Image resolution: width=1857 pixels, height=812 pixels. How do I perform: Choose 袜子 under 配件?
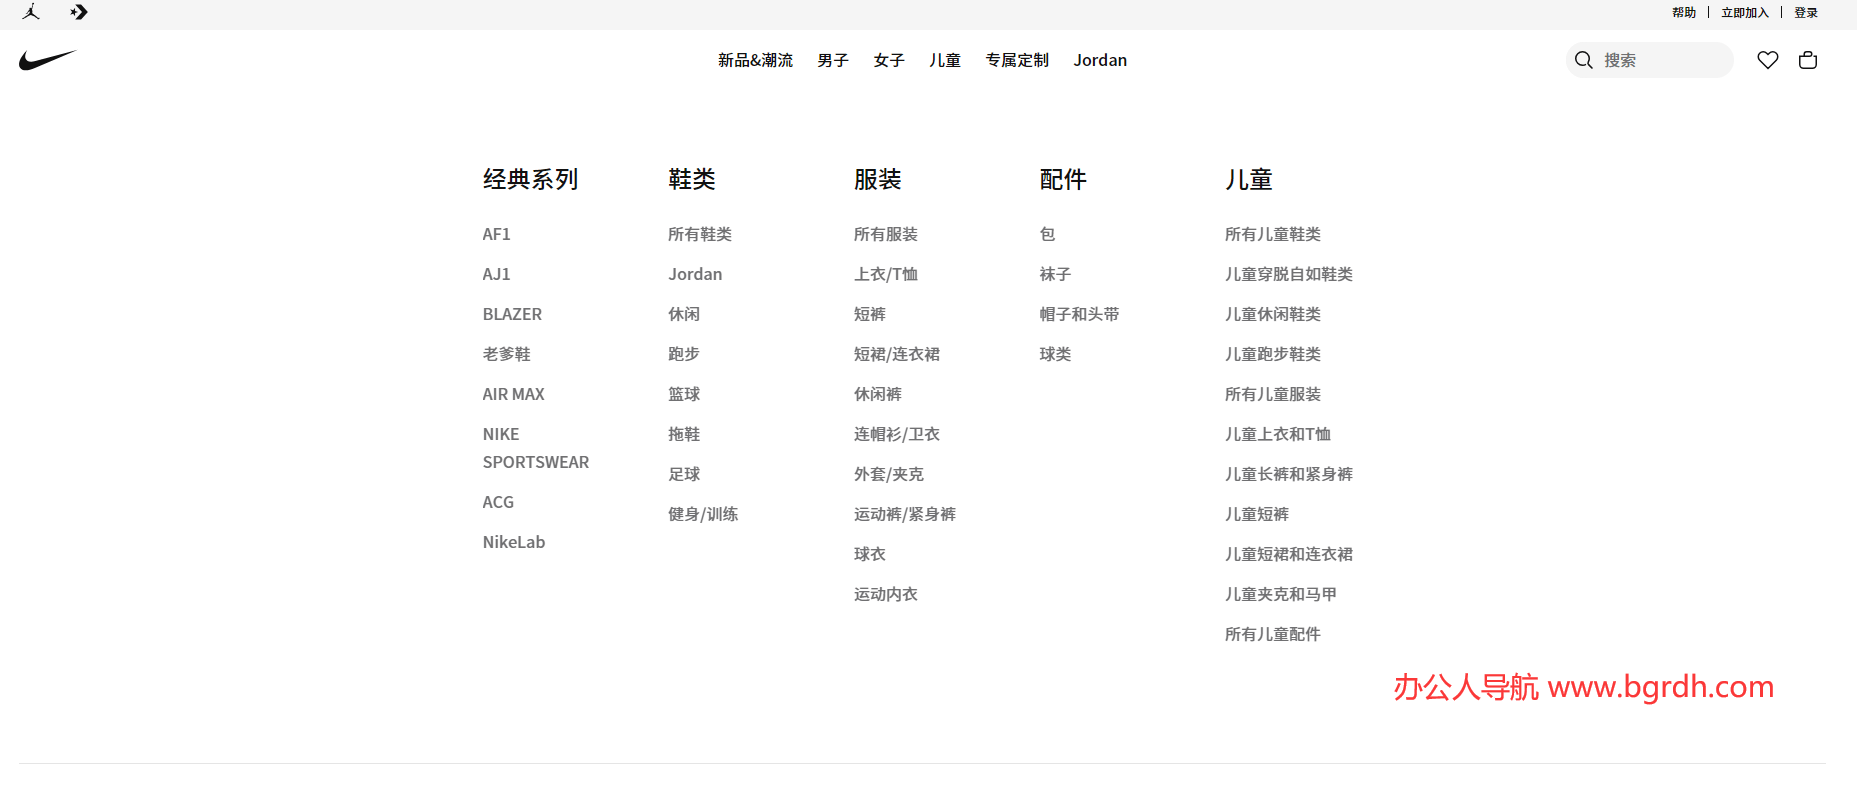tap(1055, 274)
